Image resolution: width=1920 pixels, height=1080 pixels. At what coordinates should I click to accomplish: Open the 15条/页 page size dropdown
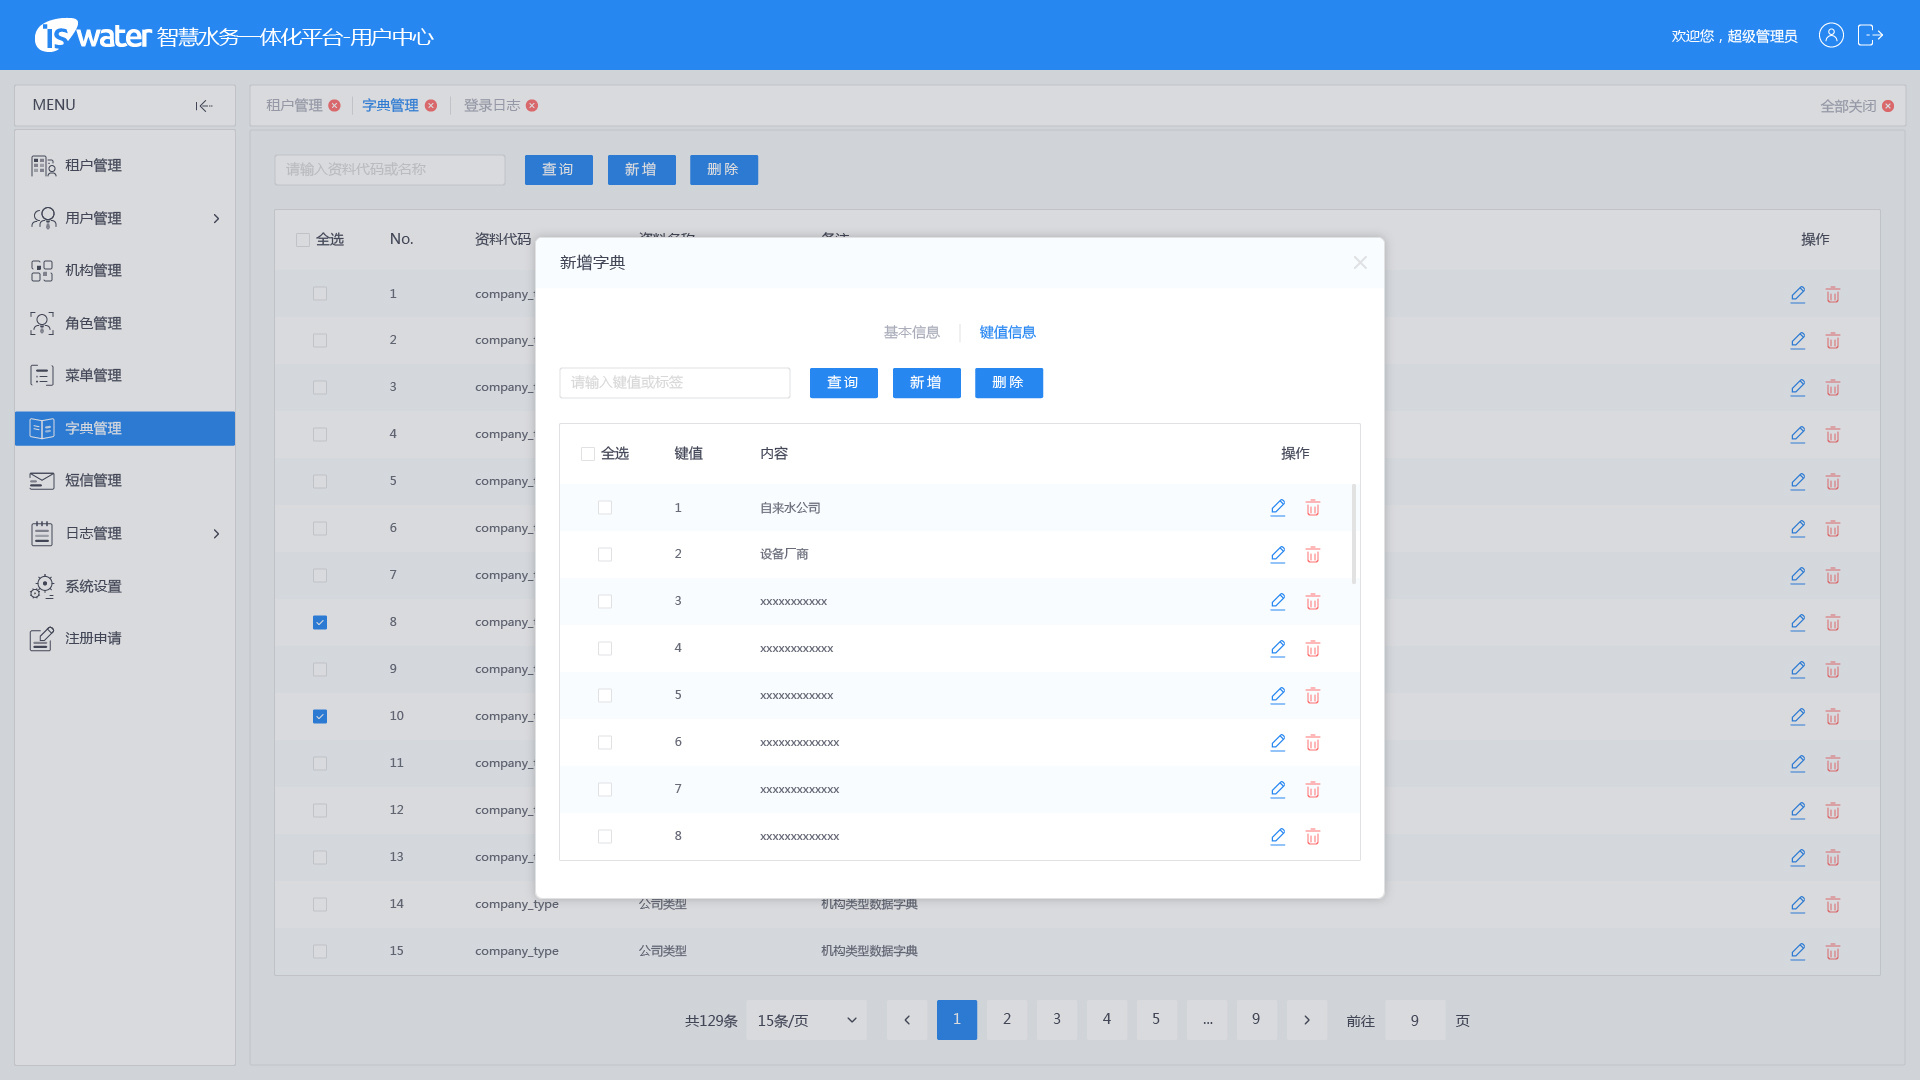pos(806,1021)
